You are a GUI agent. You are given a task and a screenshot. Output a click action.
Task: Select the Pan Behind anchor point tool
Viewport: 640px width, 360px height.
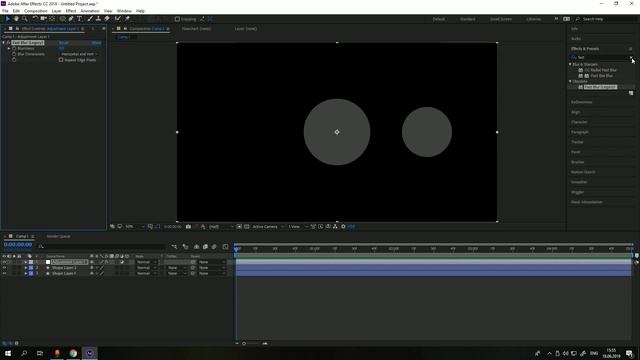pyautogui.click(x=52, y=19)
